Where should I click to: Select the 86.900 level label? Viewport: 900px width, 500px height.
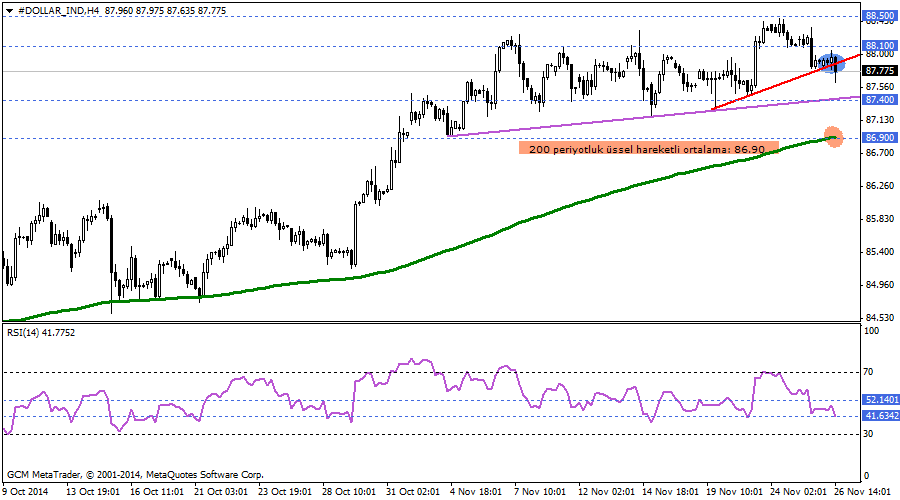(879, 138)
